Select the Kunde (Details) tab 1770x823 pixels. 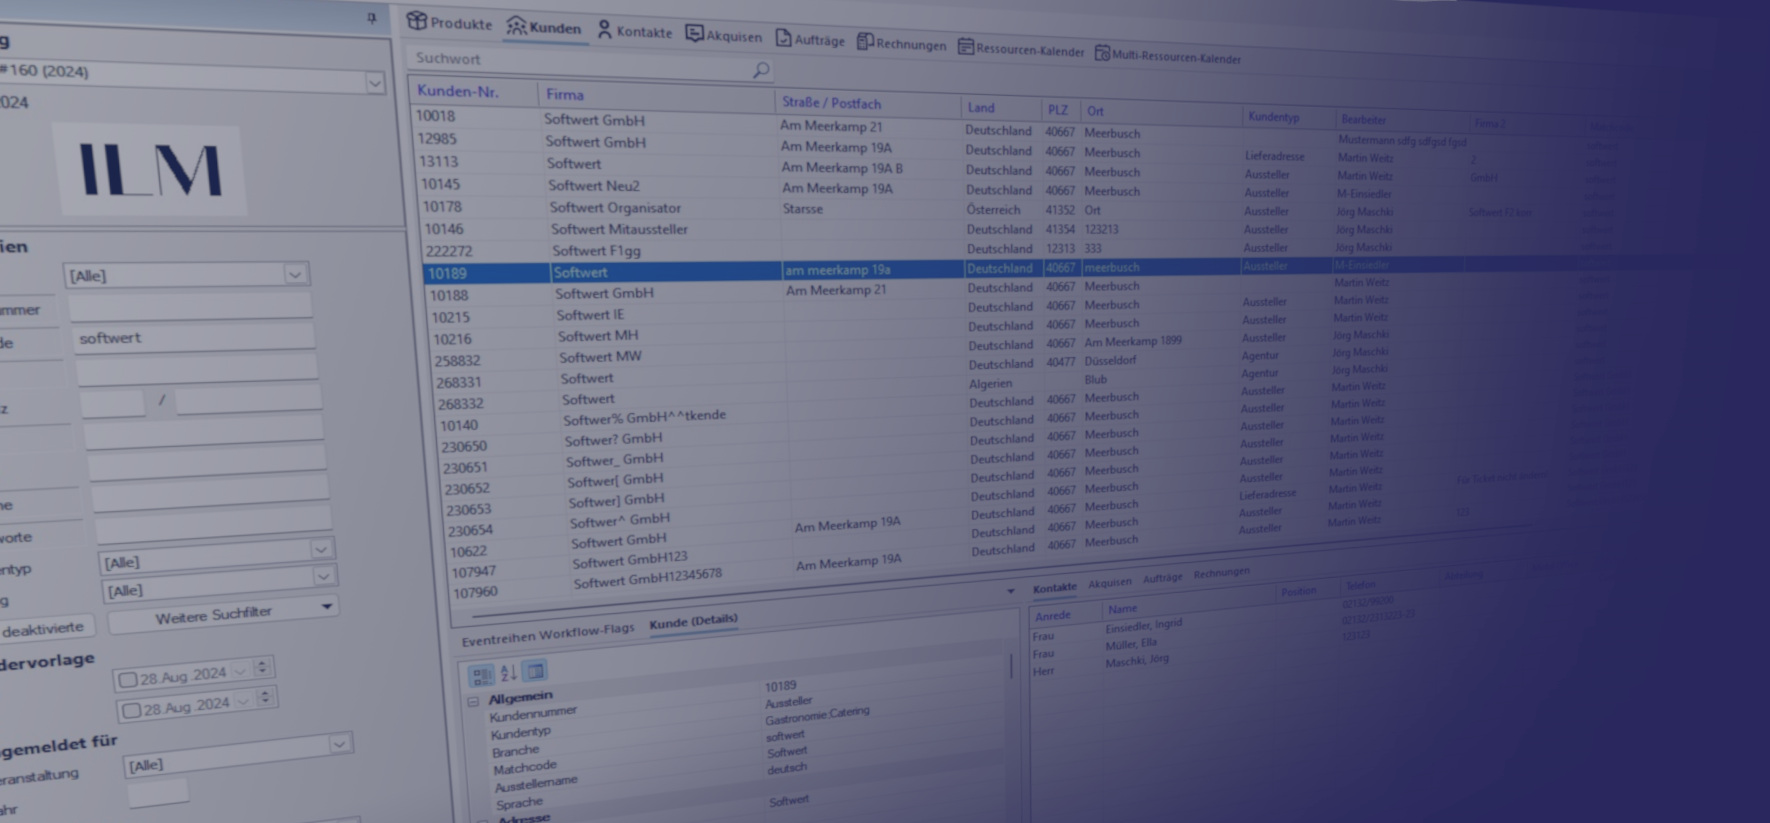tap(693, 622)
